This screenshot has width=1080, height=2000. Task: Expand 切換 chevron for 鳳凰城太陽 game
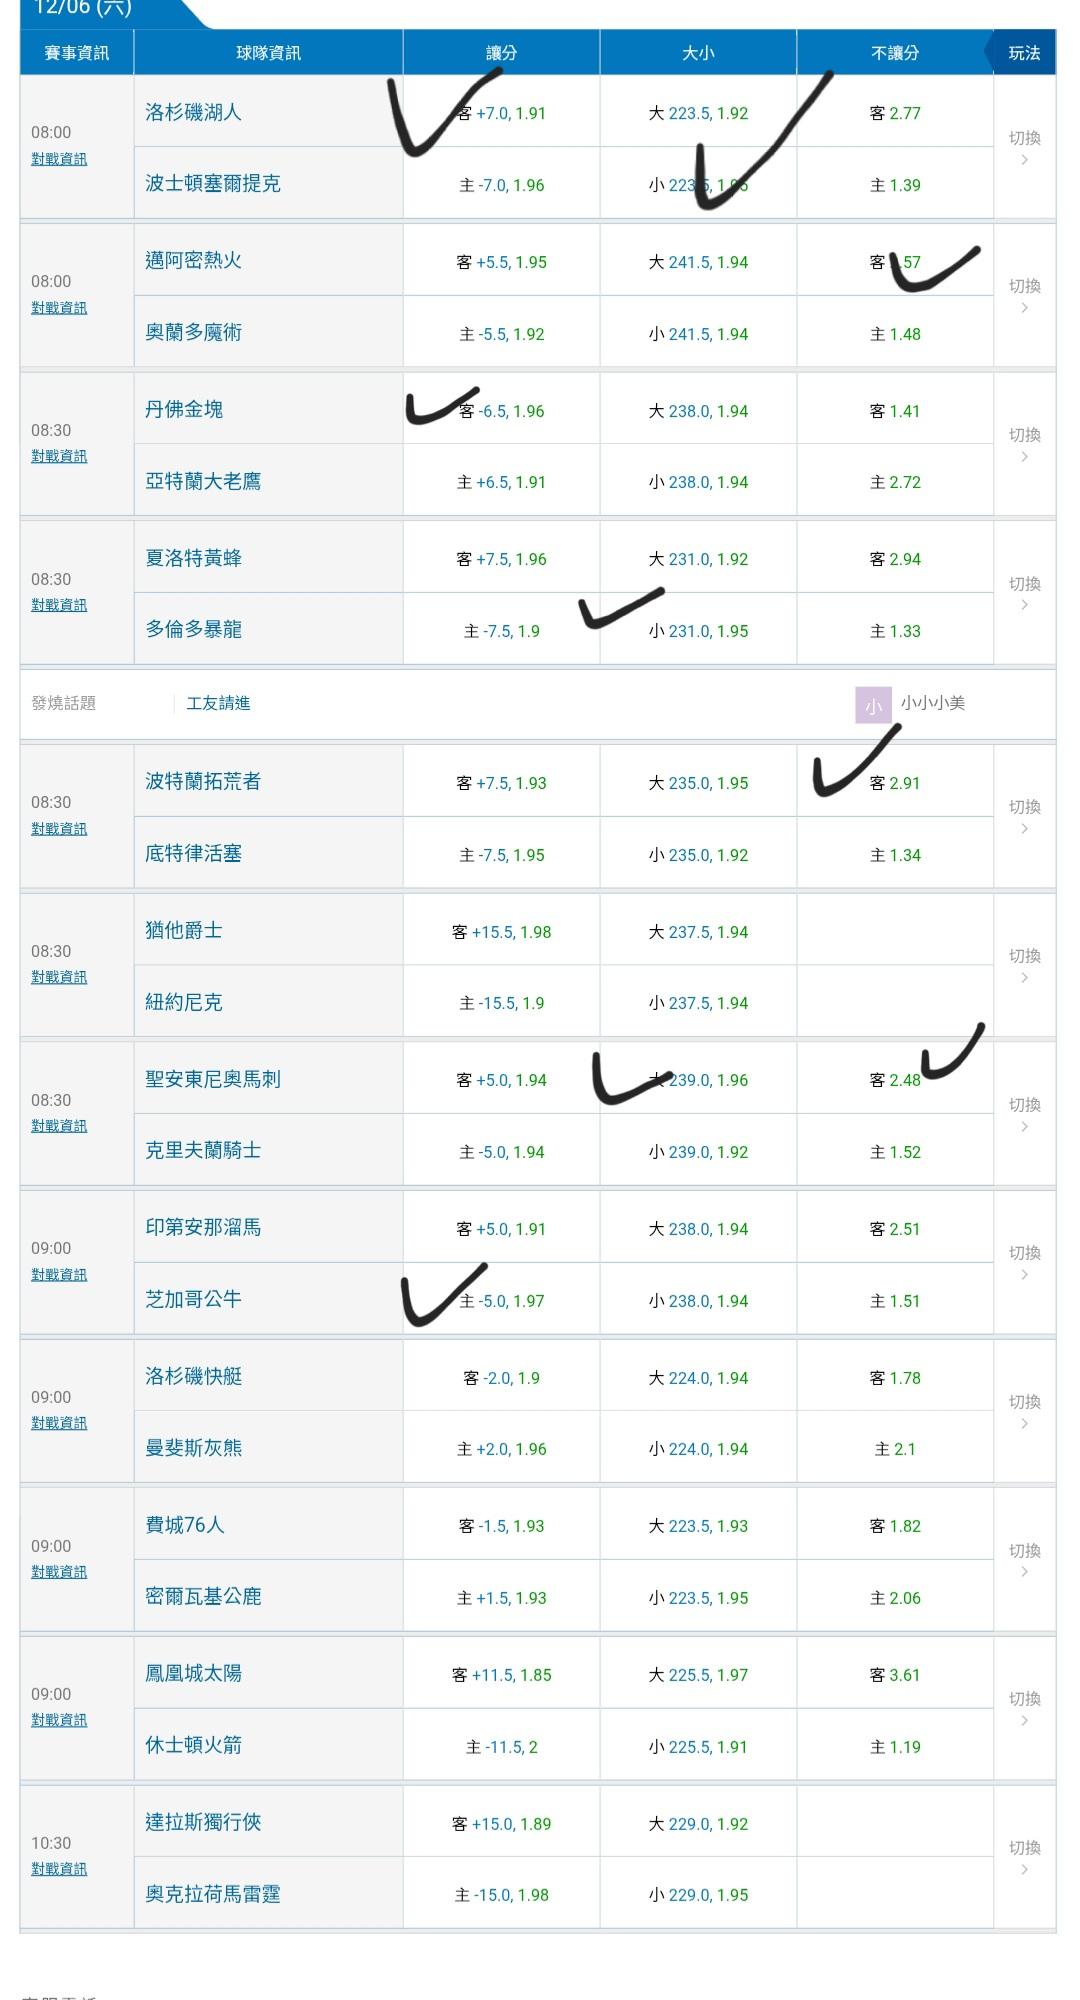coord(1024,1709)
